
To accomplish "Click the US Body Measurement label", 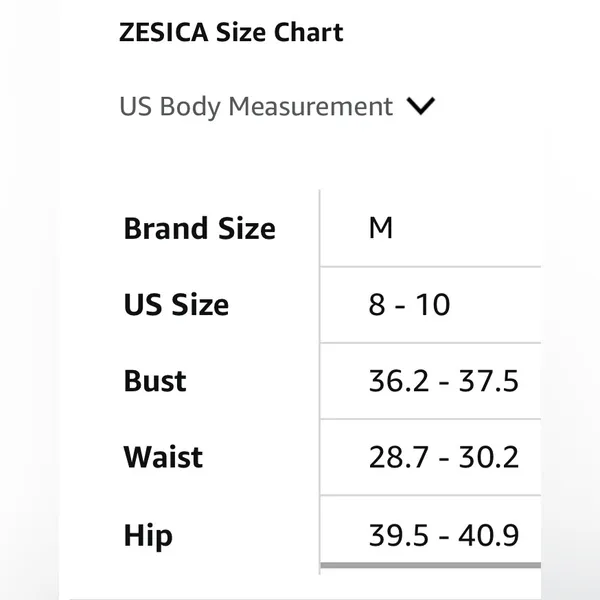I will point(256,107).
